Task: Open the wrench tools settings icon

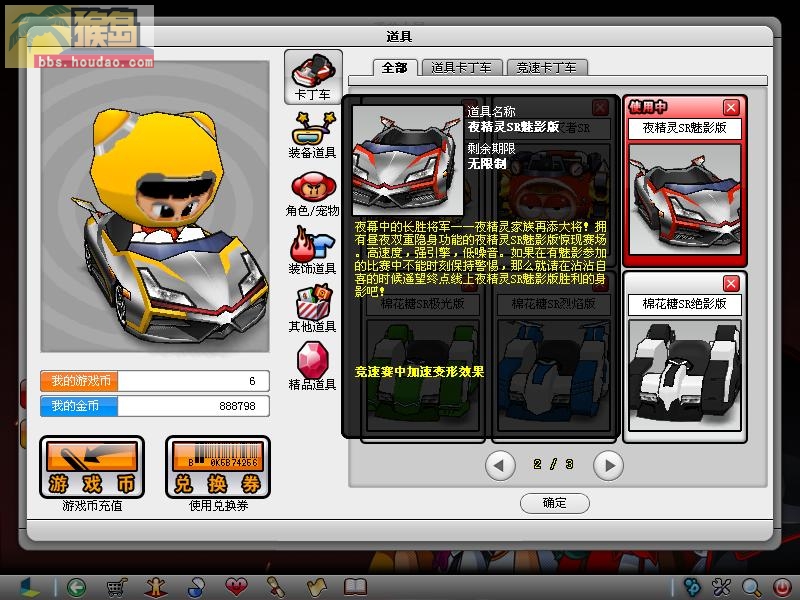Action: click(x=722, y=587)
